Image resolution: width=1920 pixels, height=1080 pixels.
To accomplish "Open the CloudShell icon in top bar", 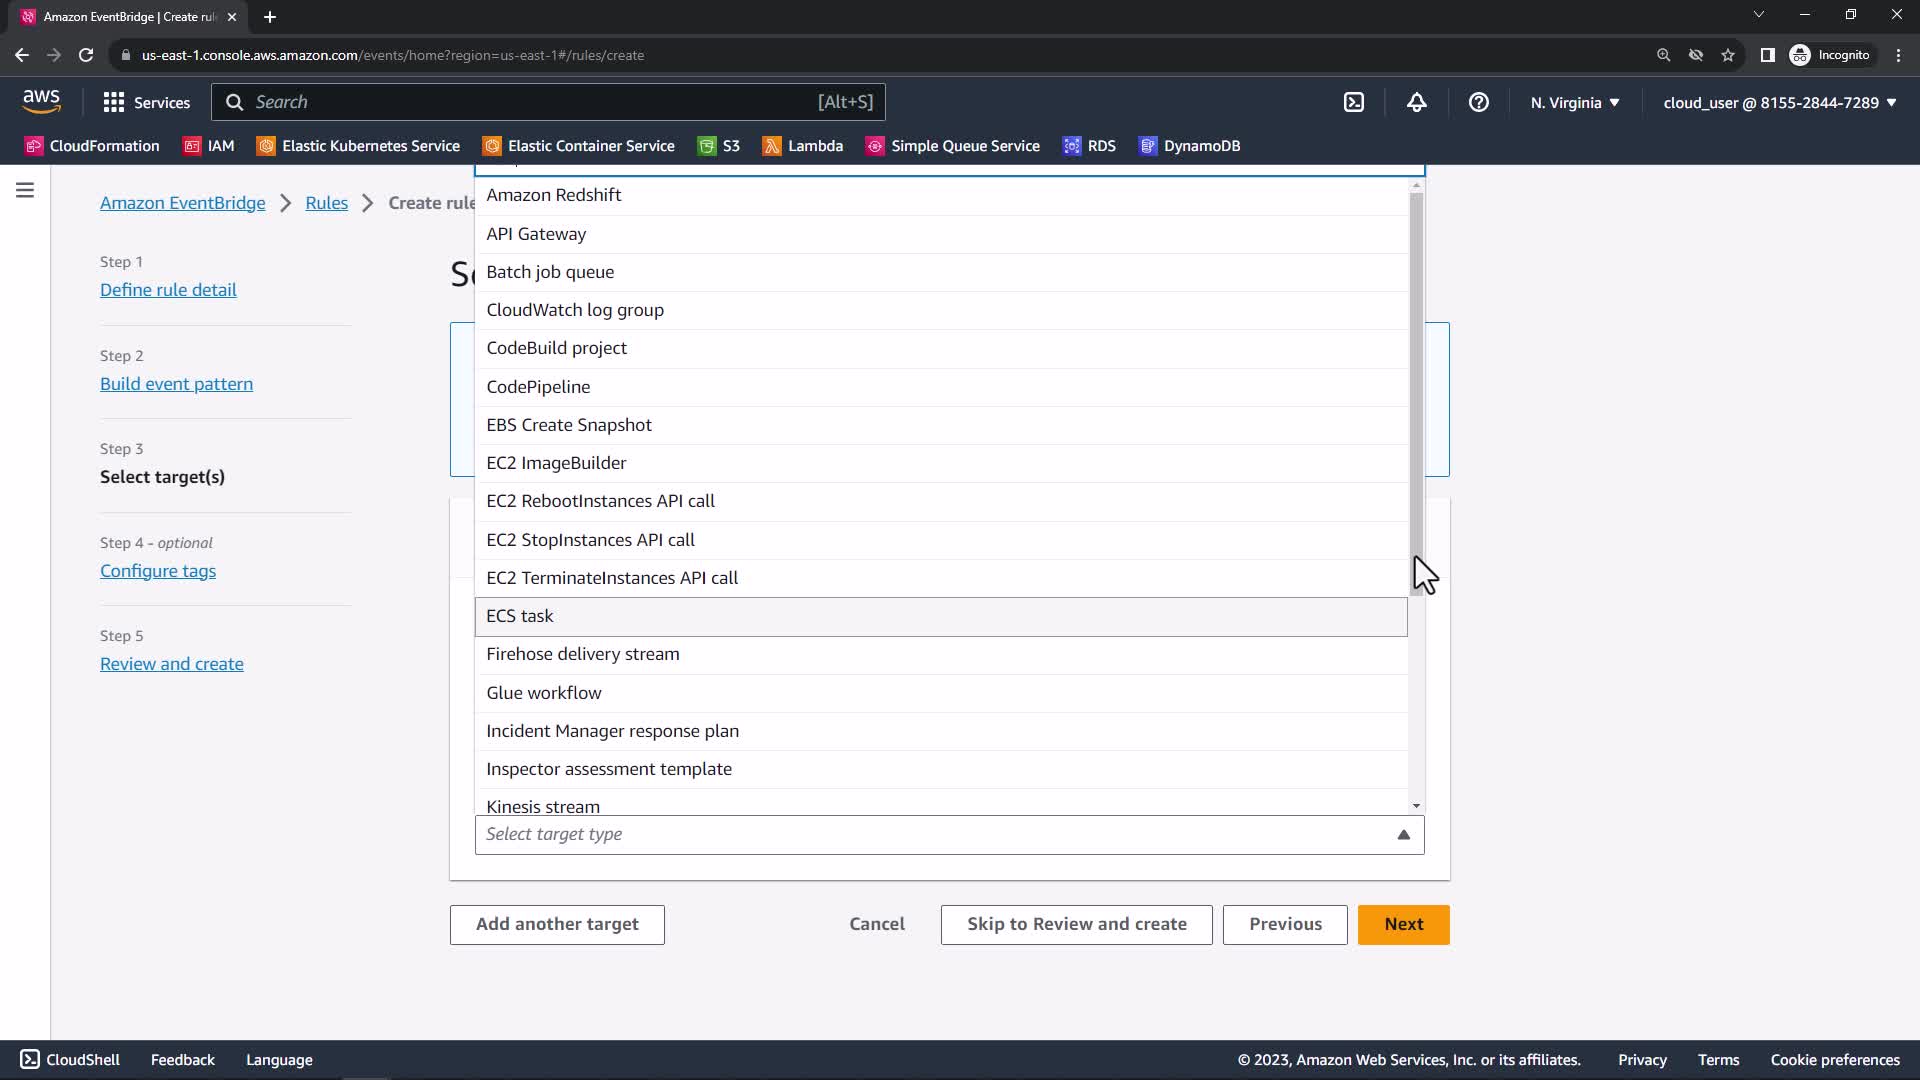I will [1353, 102].
